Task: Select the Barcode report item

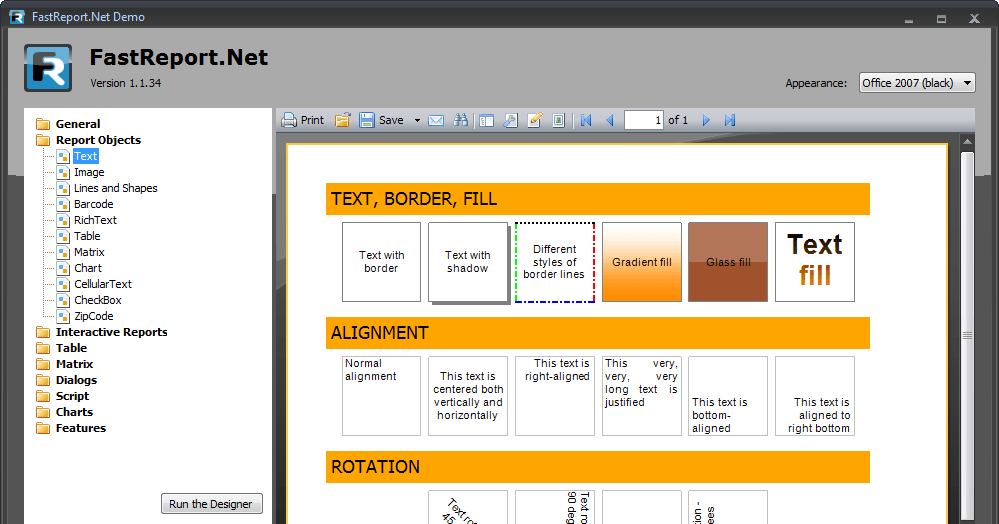Action: tap(94, 204)
